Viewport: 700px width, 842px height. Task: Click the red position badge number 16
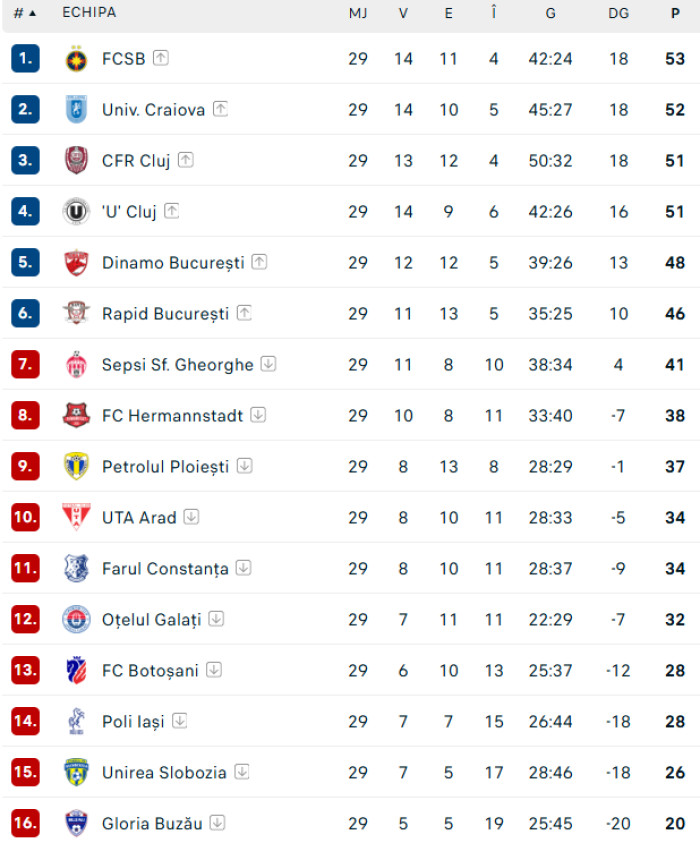pyautogui.click(x=25, y=823)
